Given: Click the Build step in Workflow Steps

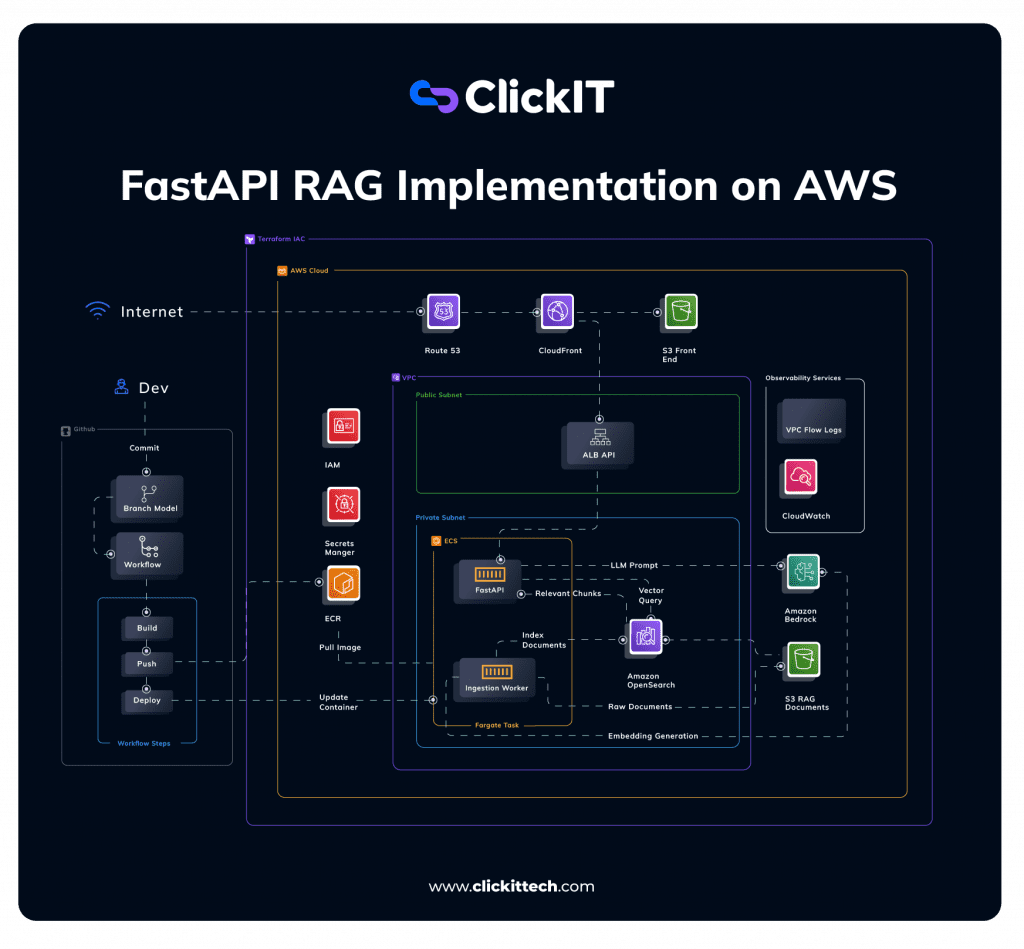Looking at the screenshot, I should click(x=146, y=627).
